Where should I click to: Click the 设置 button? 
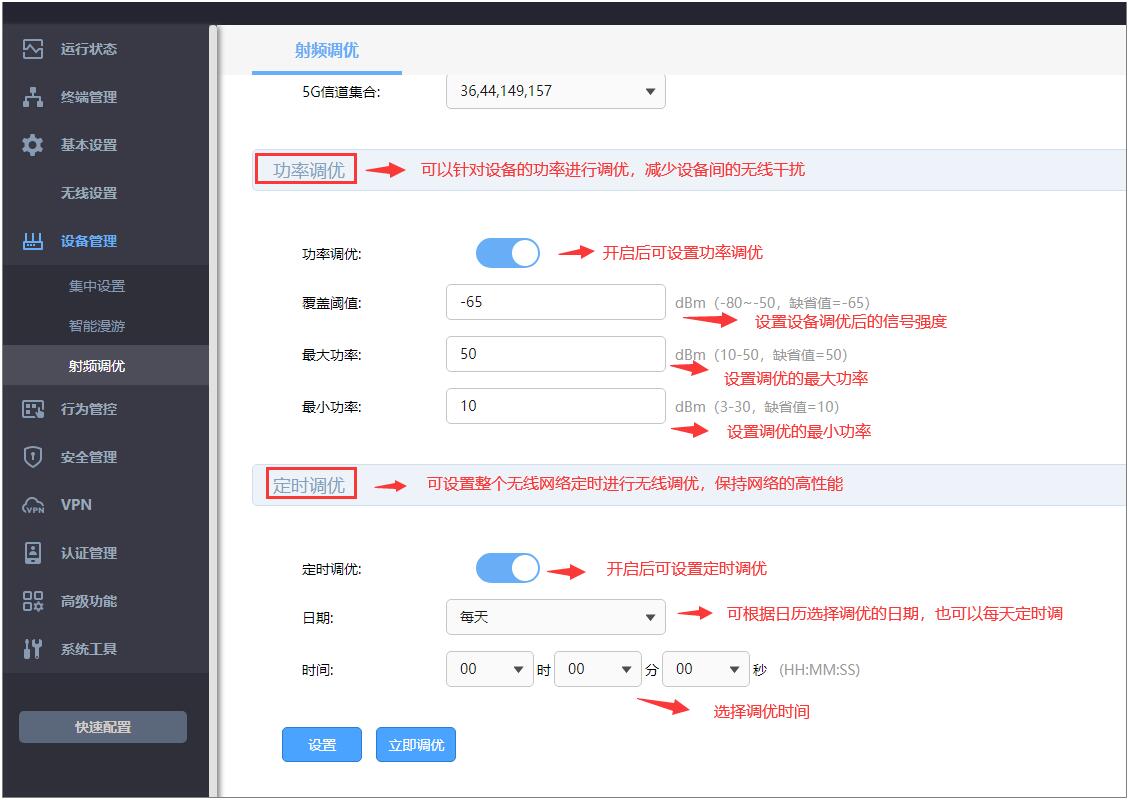coord(322,745)
